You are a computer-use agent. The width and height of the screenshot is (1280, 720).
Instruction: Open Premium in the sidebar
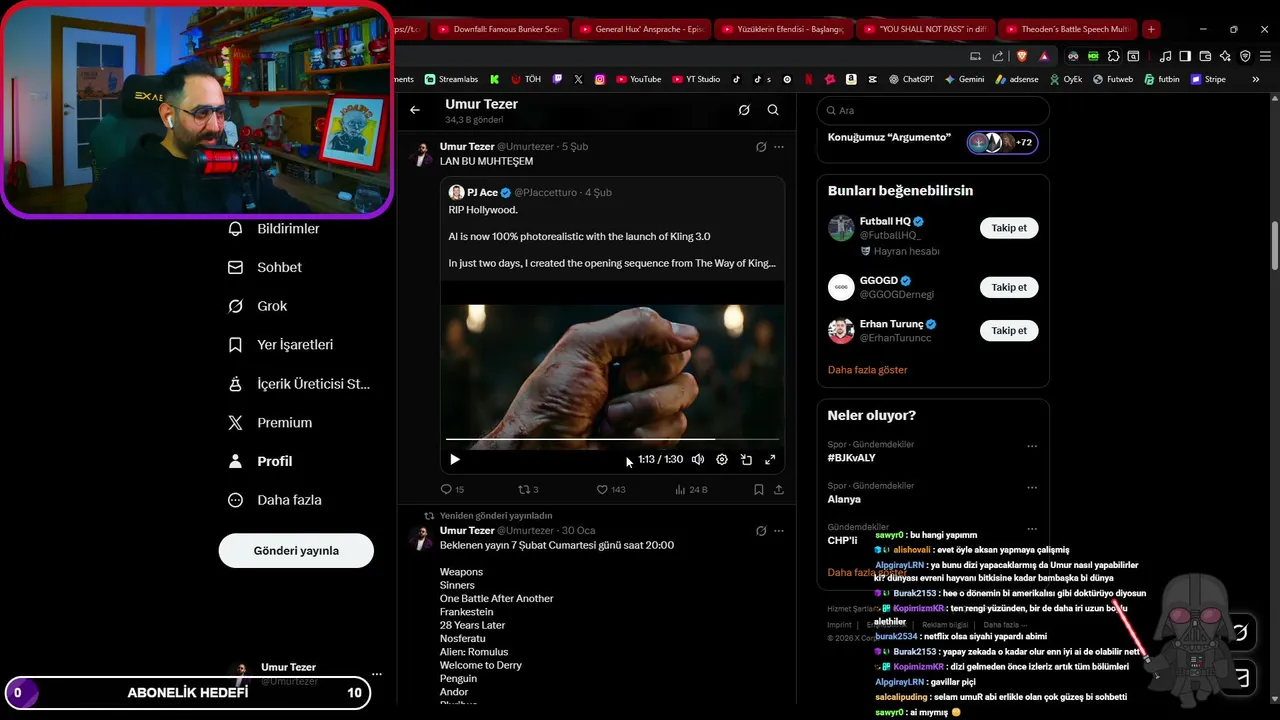pyautogui.click(x=270, y=423)
